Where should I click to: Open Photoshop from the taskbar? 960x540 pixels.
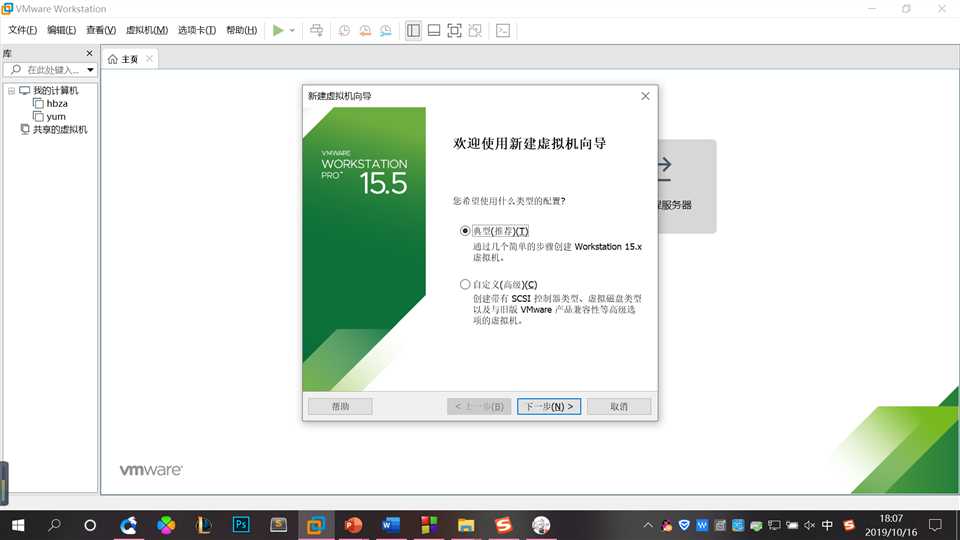pos(241,525)
